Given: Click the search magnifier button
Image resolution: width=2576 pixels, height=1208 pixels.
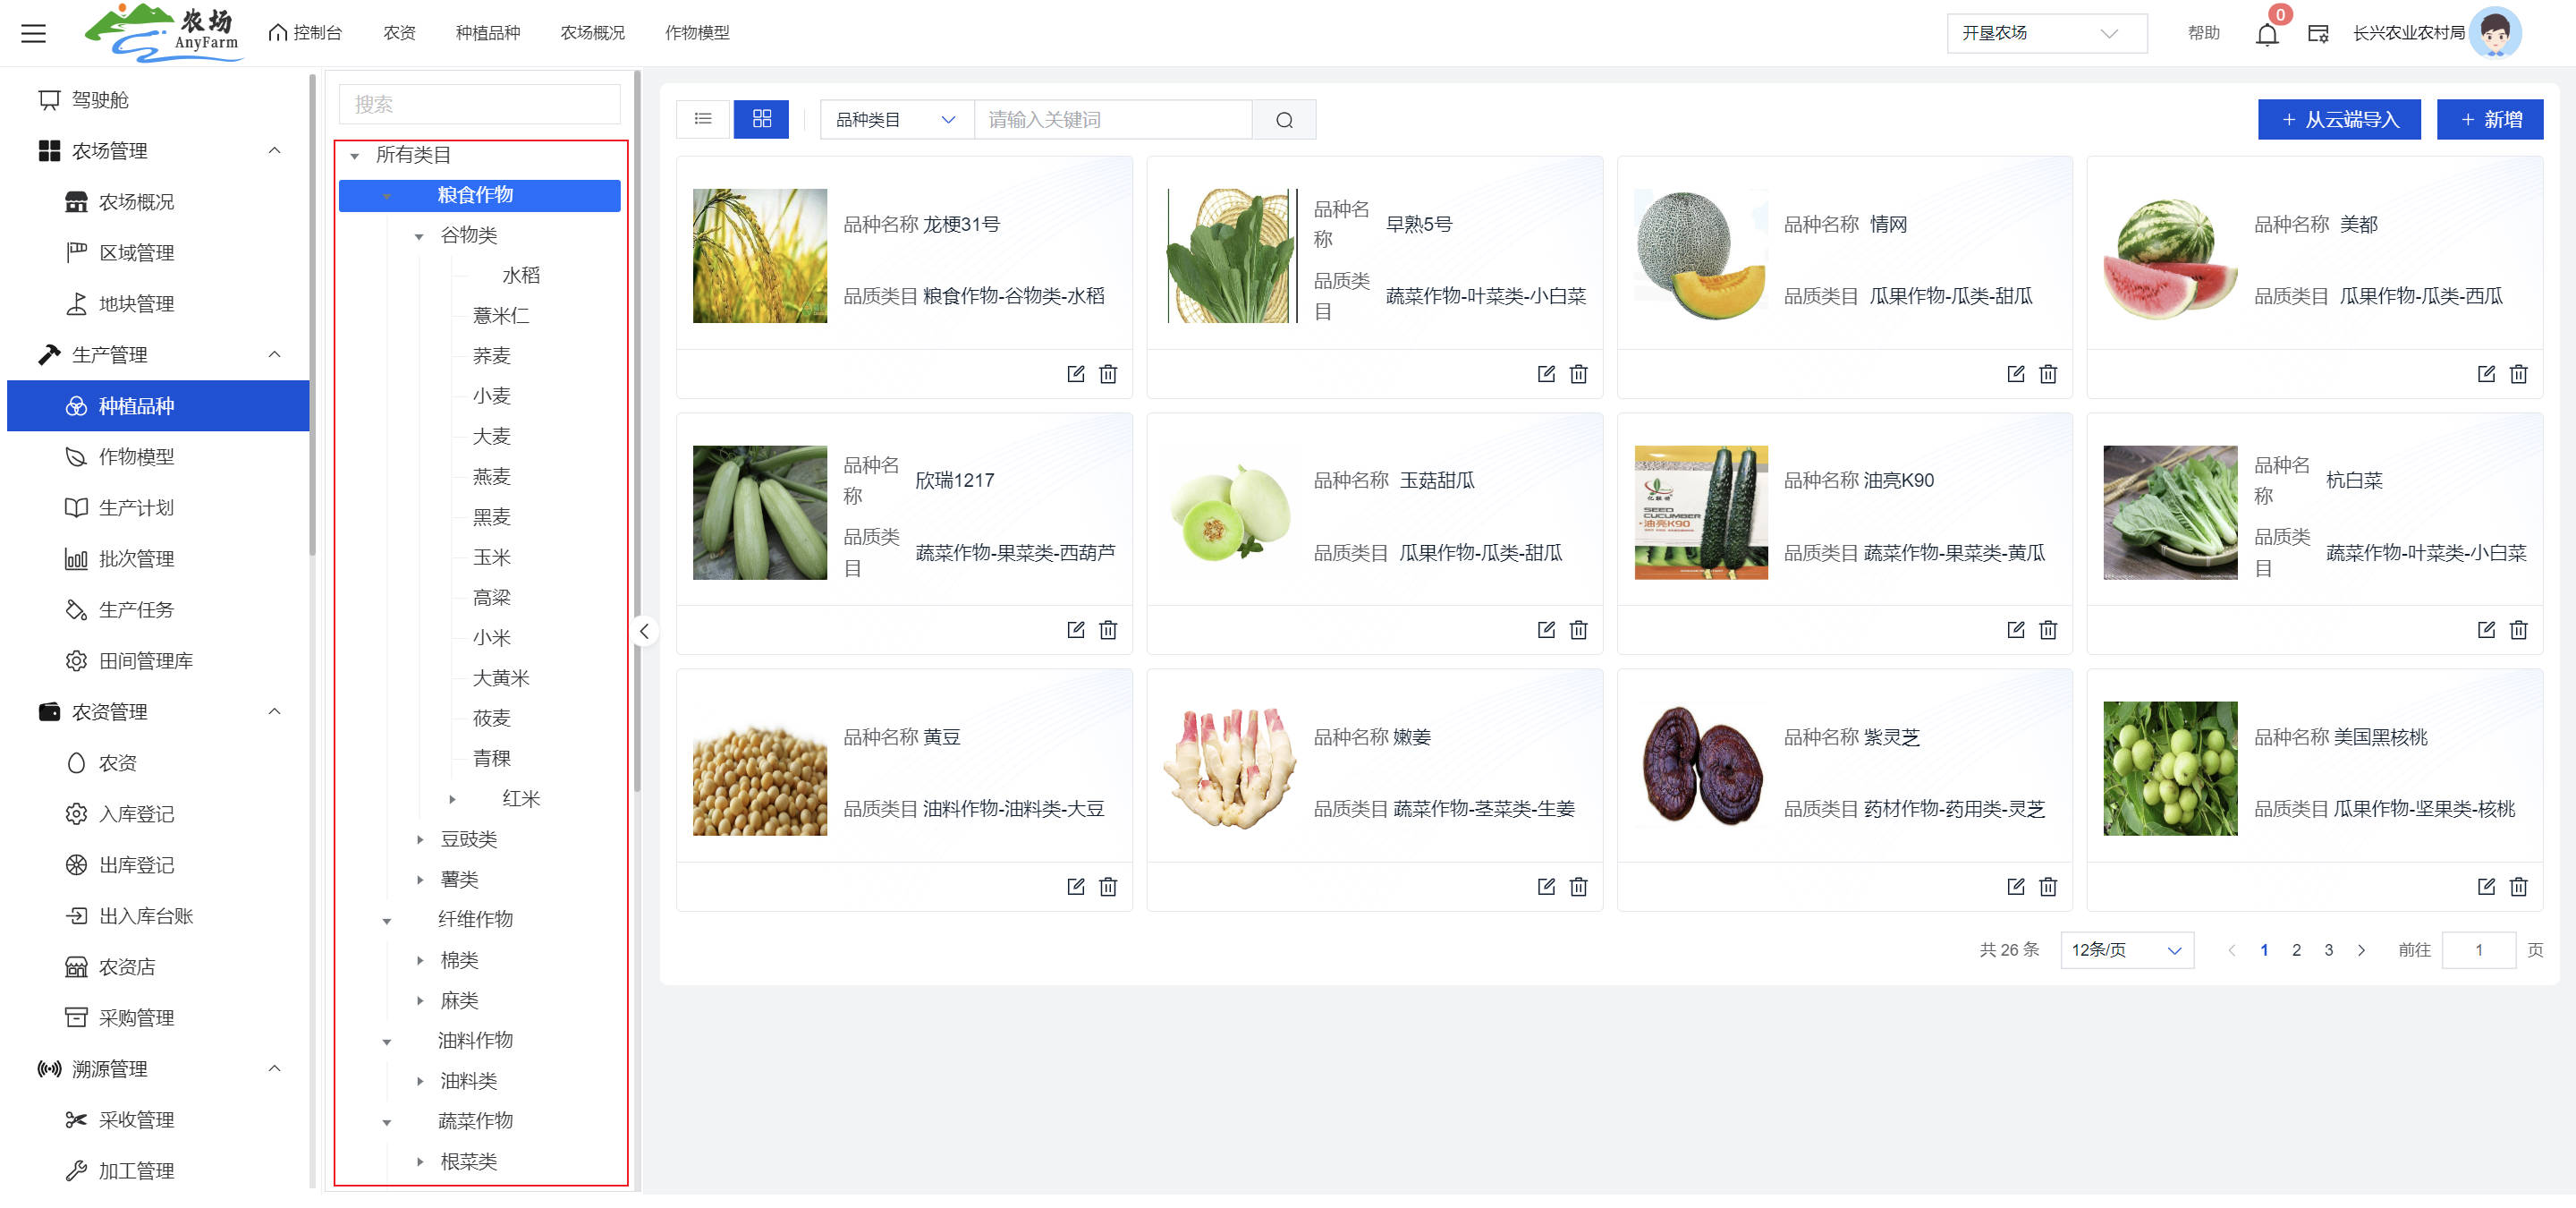Looking at the screenshot, I should tap(1284, 120).
